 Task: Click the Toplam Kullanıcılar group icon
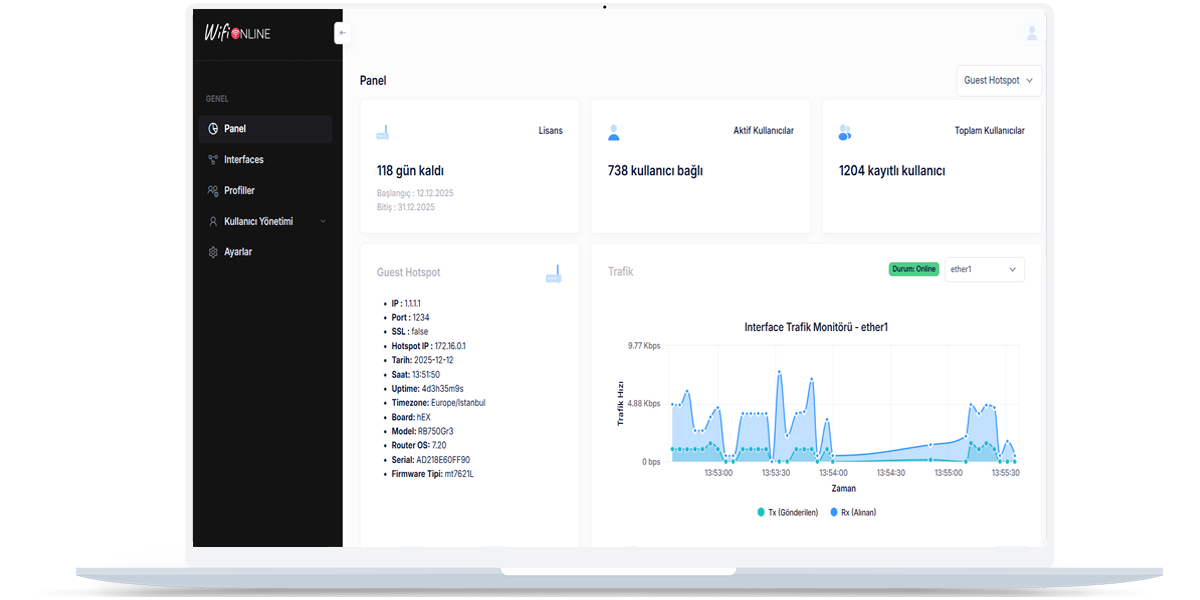click(845, 132)
